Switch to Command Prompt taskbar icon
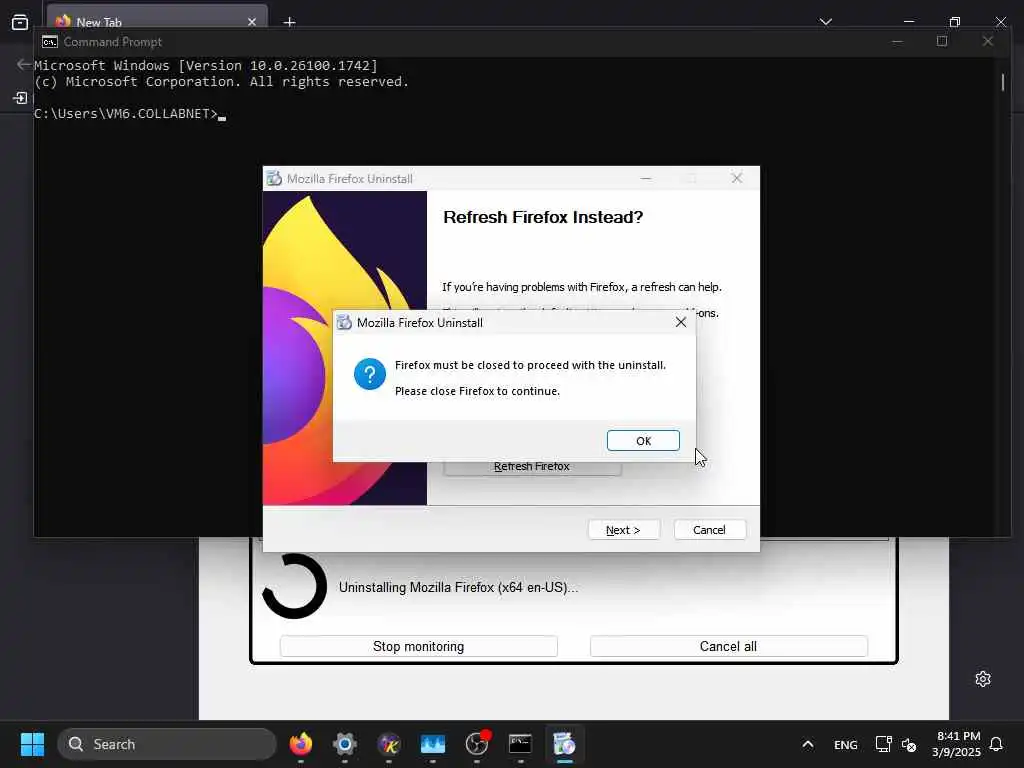The image size is (1024, 768). [520, 744]
